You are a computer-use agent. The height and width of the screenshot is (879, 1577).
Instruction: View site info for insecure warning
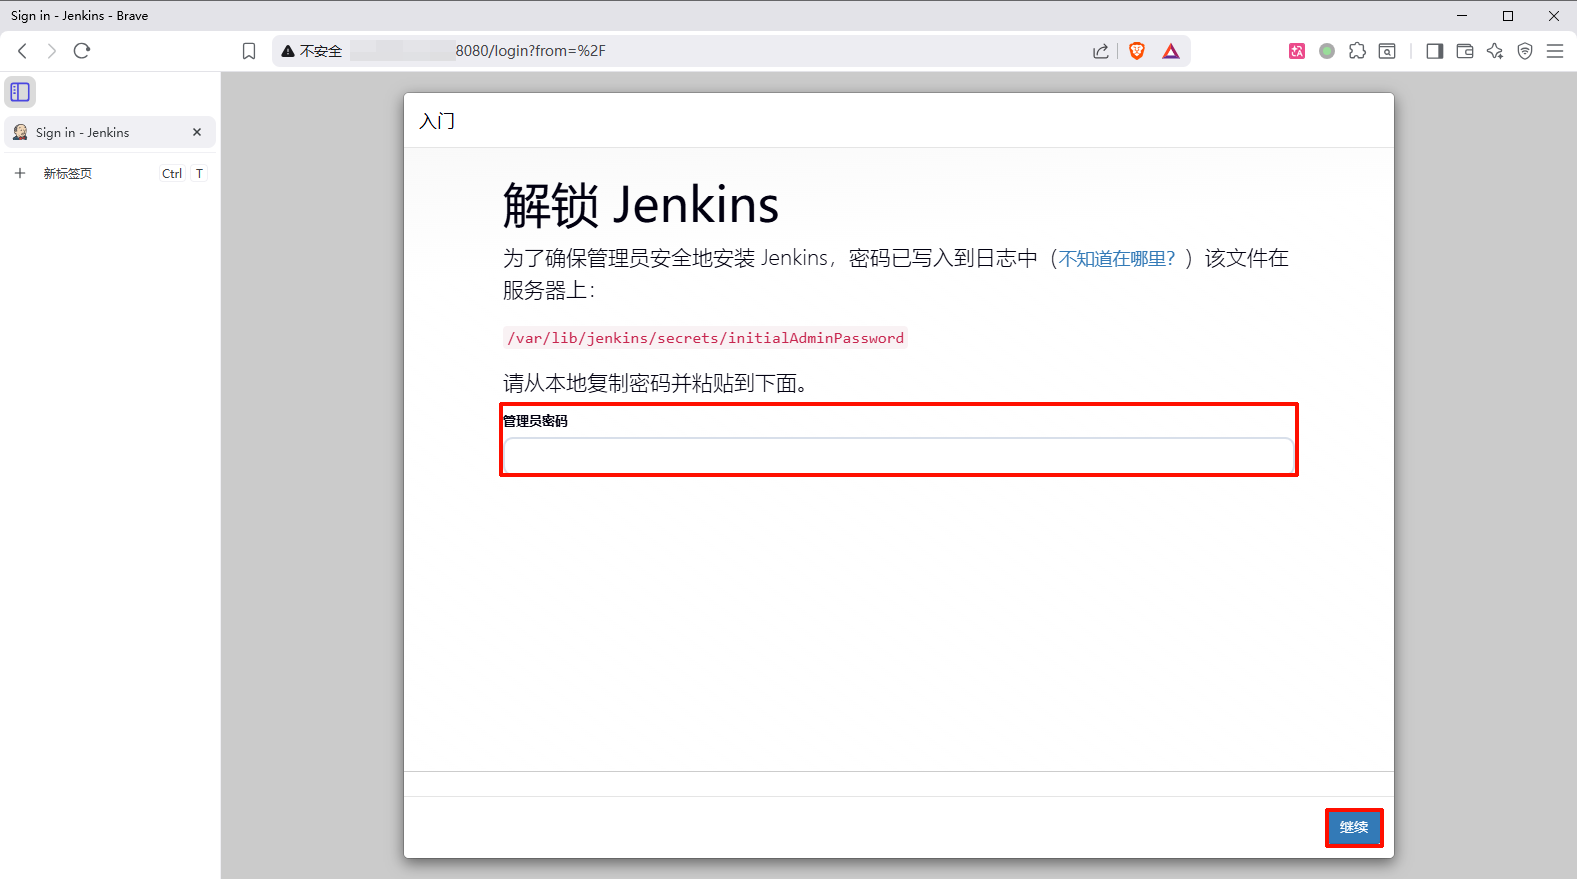click(x=311, y=51)
